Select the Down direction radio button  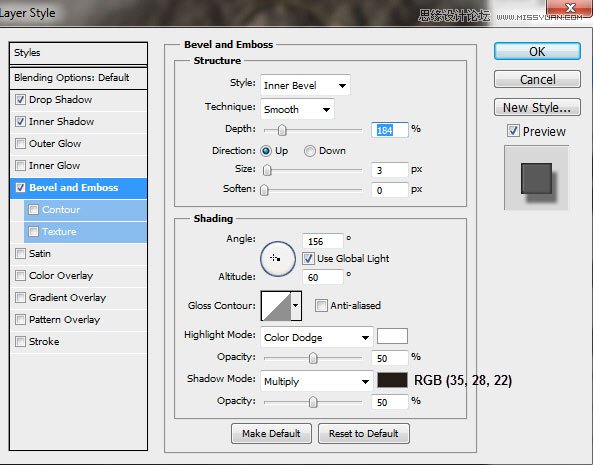(310, 151)
